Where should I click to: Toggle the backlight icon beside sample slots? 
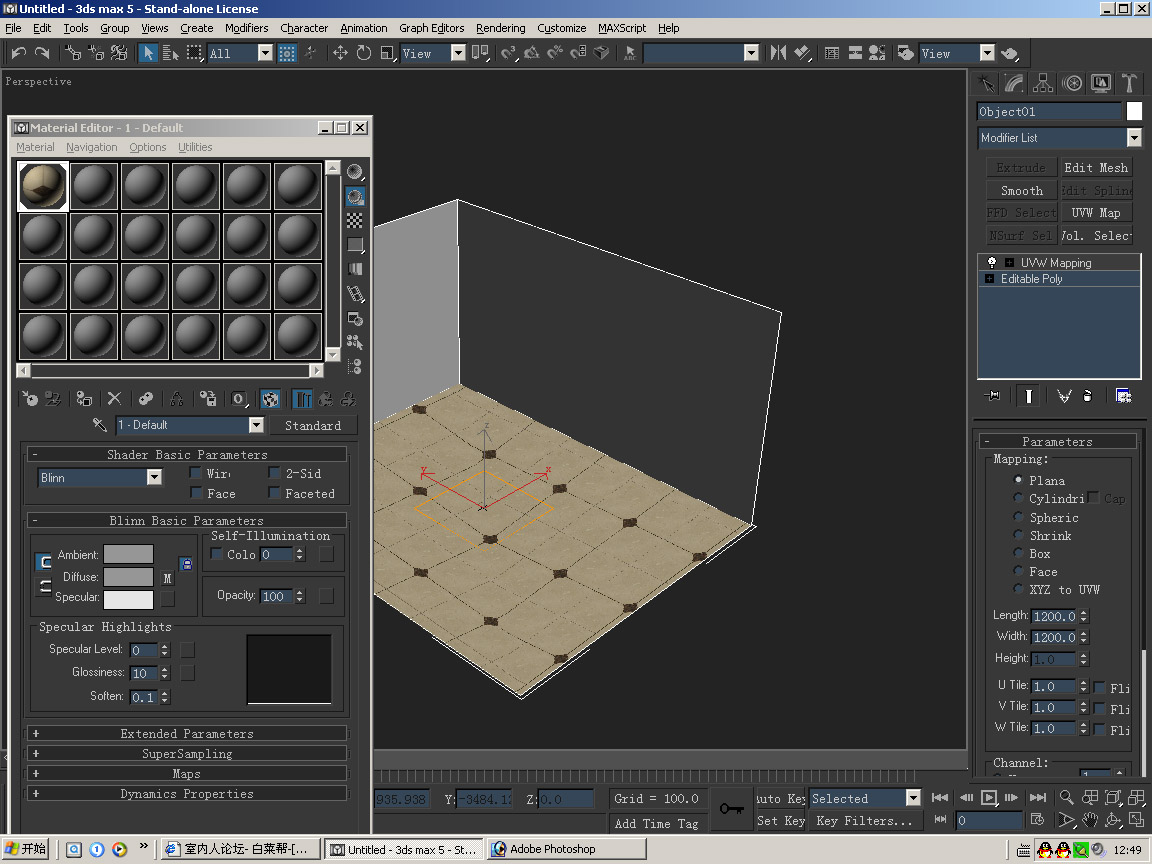(355, 196)
